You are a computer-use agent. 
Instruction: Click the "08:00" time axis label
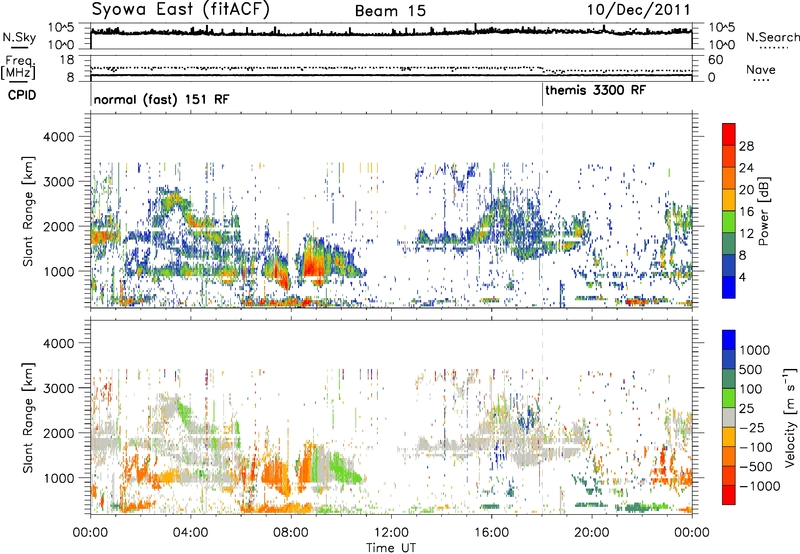pyautogui.click(x=291, y=533)
